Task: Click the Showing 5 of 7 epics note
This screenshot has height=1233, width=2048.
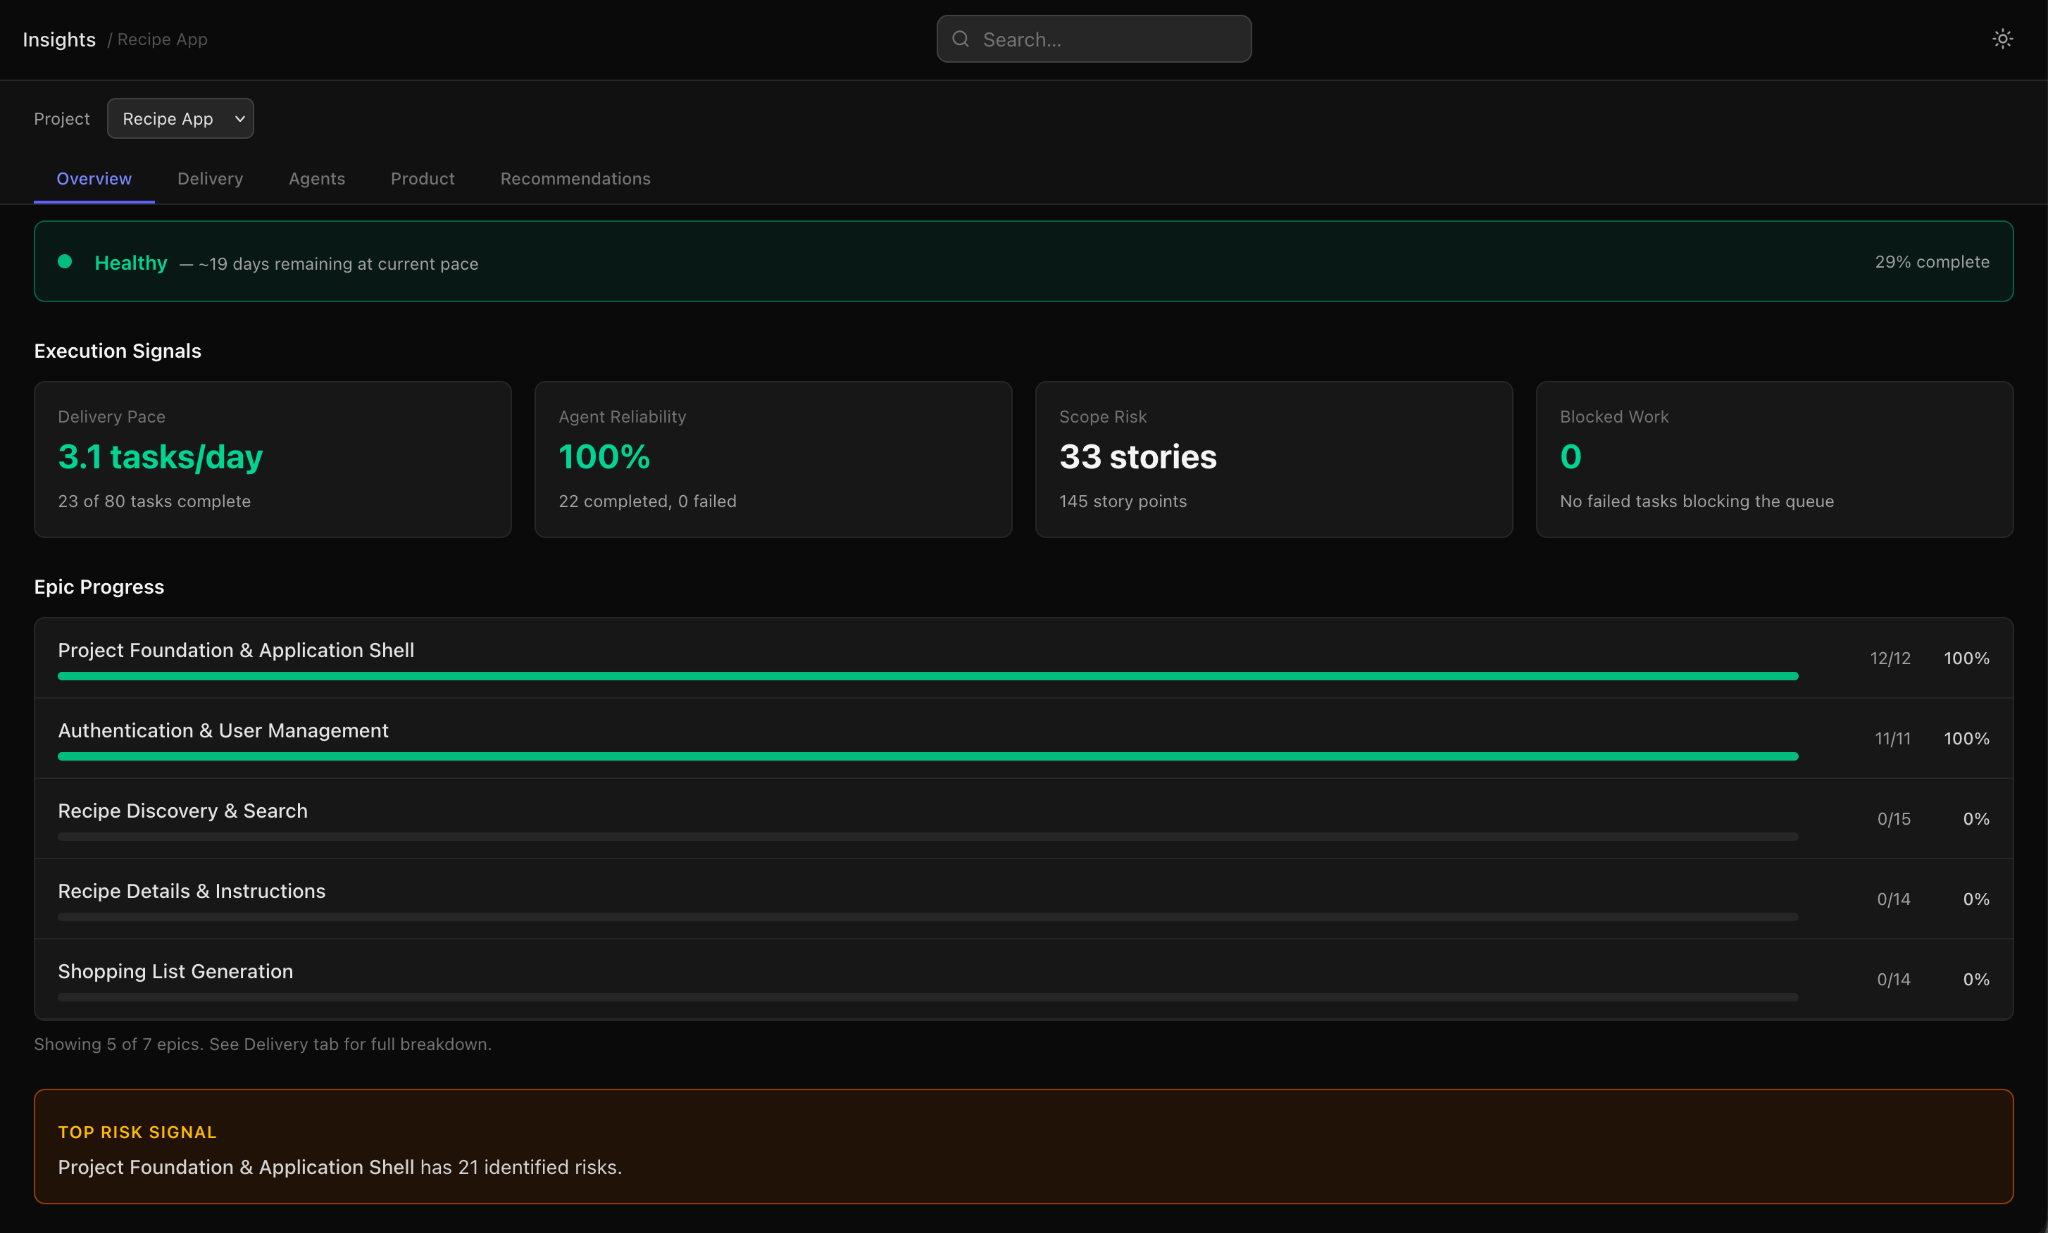Action: [x=263, y=1044]
